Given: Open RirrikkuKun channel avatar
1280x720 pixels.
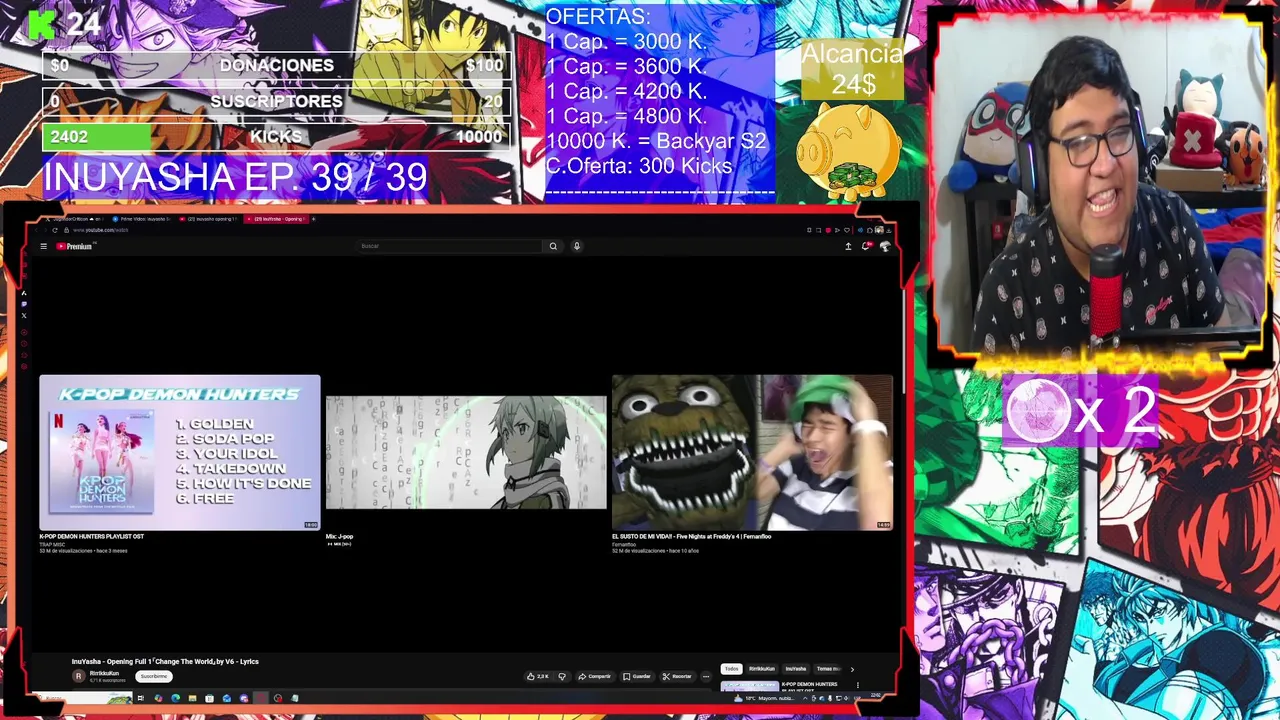Looking at the screenshot, I should [x=79, y=676].
